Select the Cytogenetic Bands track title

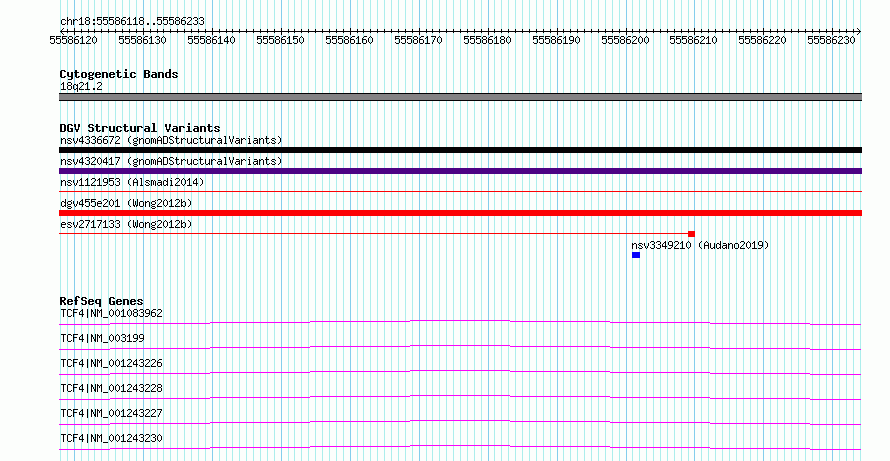(119, 74)
